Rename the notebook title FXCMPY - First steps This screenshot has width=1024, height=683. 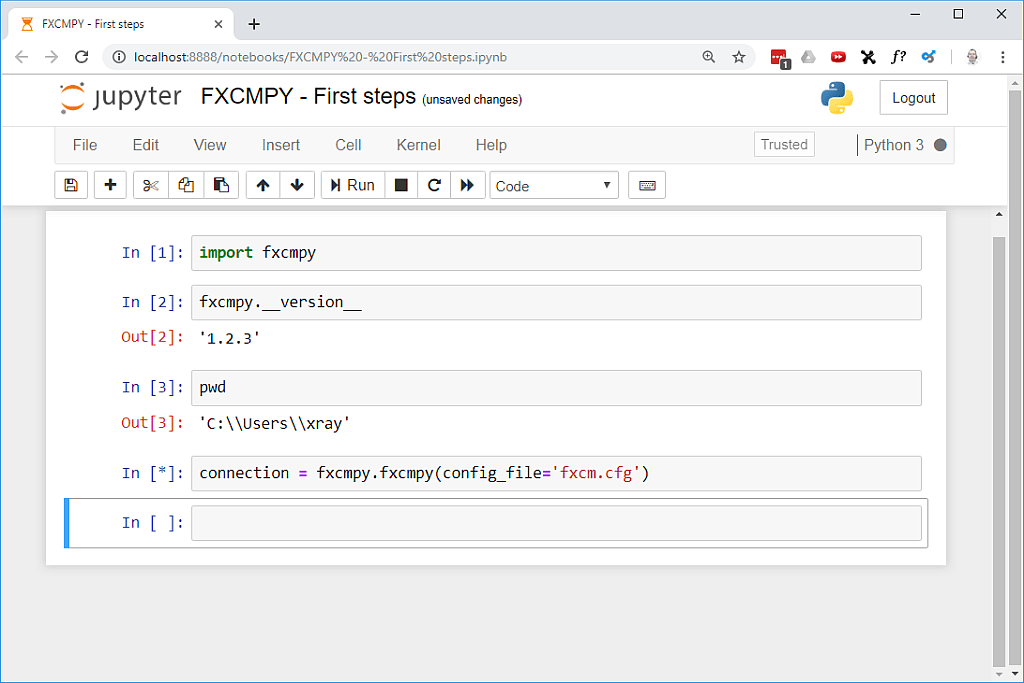point(308,96)
